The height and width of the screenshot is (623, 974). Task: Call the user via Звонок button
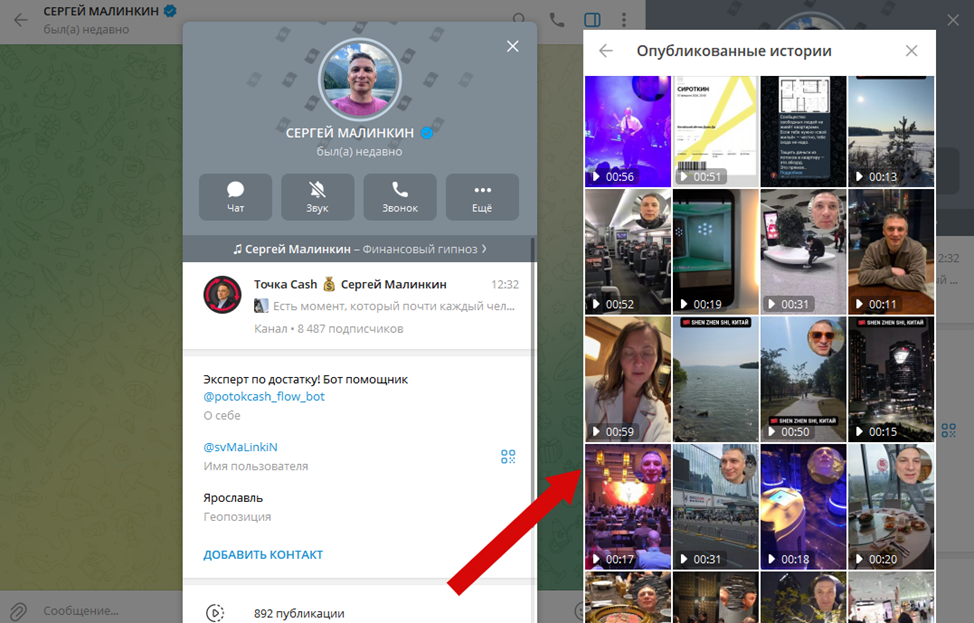[400, 197]
